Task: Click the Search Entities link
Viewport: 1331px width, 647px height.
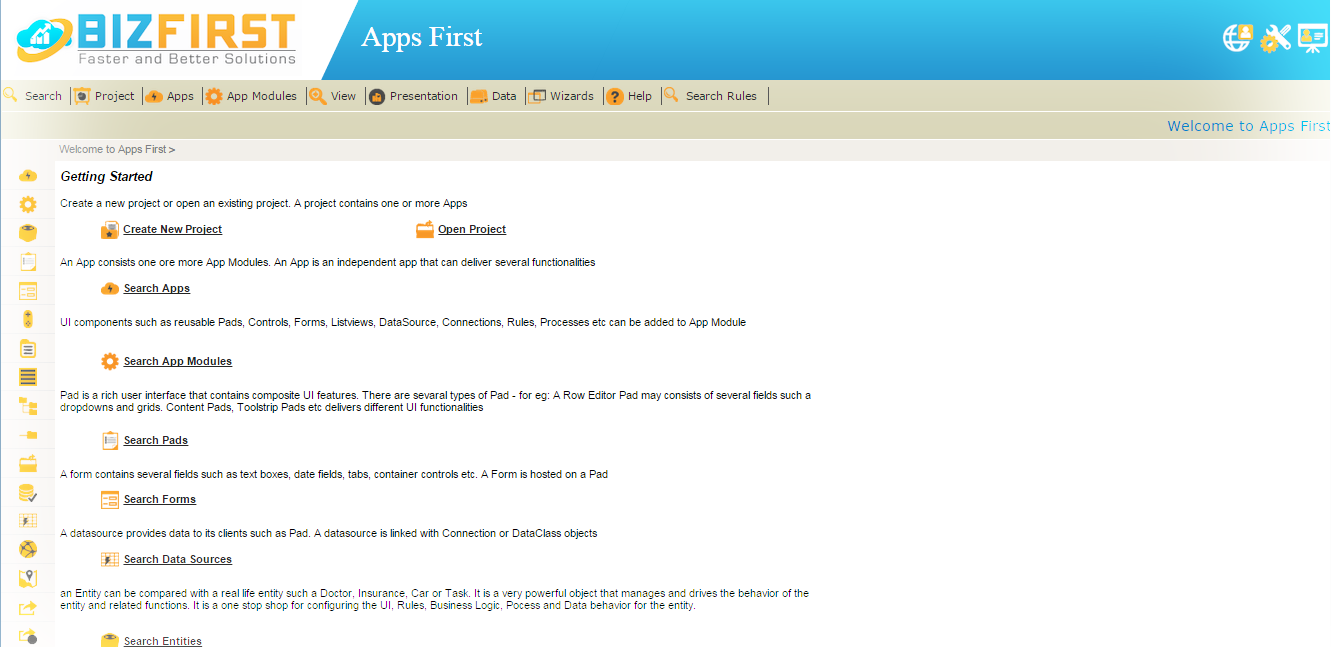Action: (x=163, y=641)
